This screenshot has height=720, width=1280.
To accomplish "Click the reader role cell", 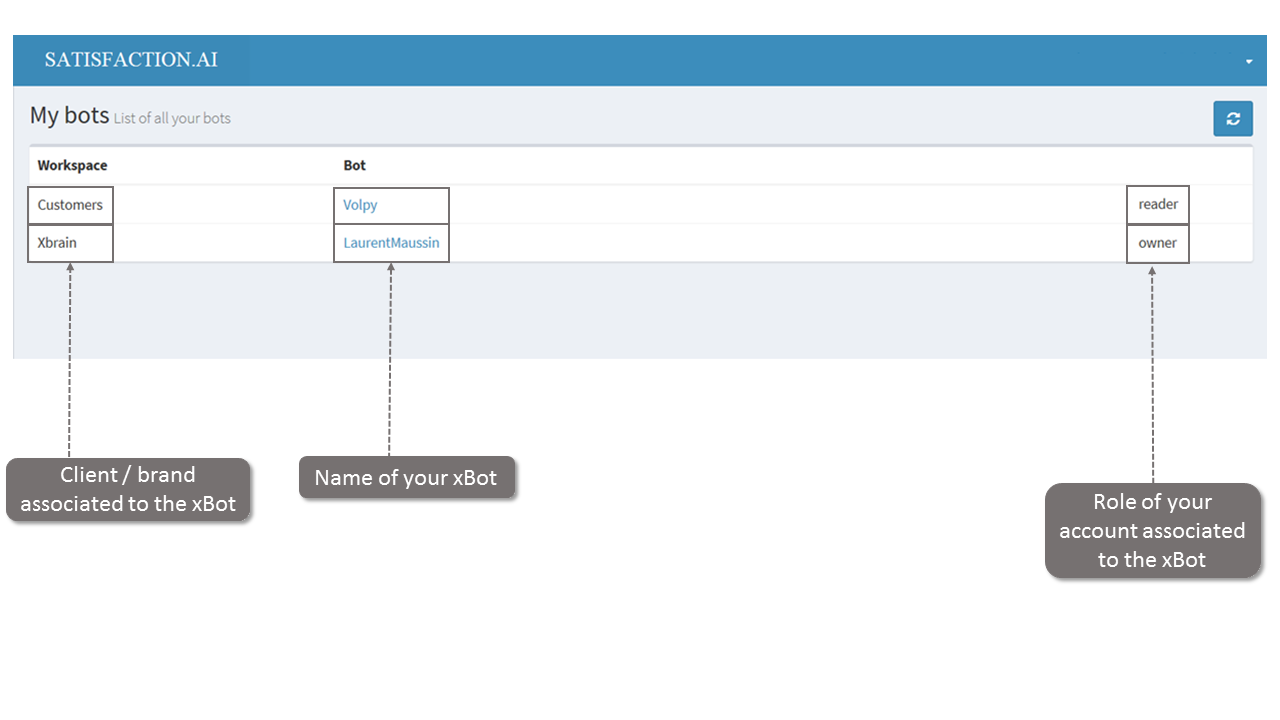I will [1158, 204].
